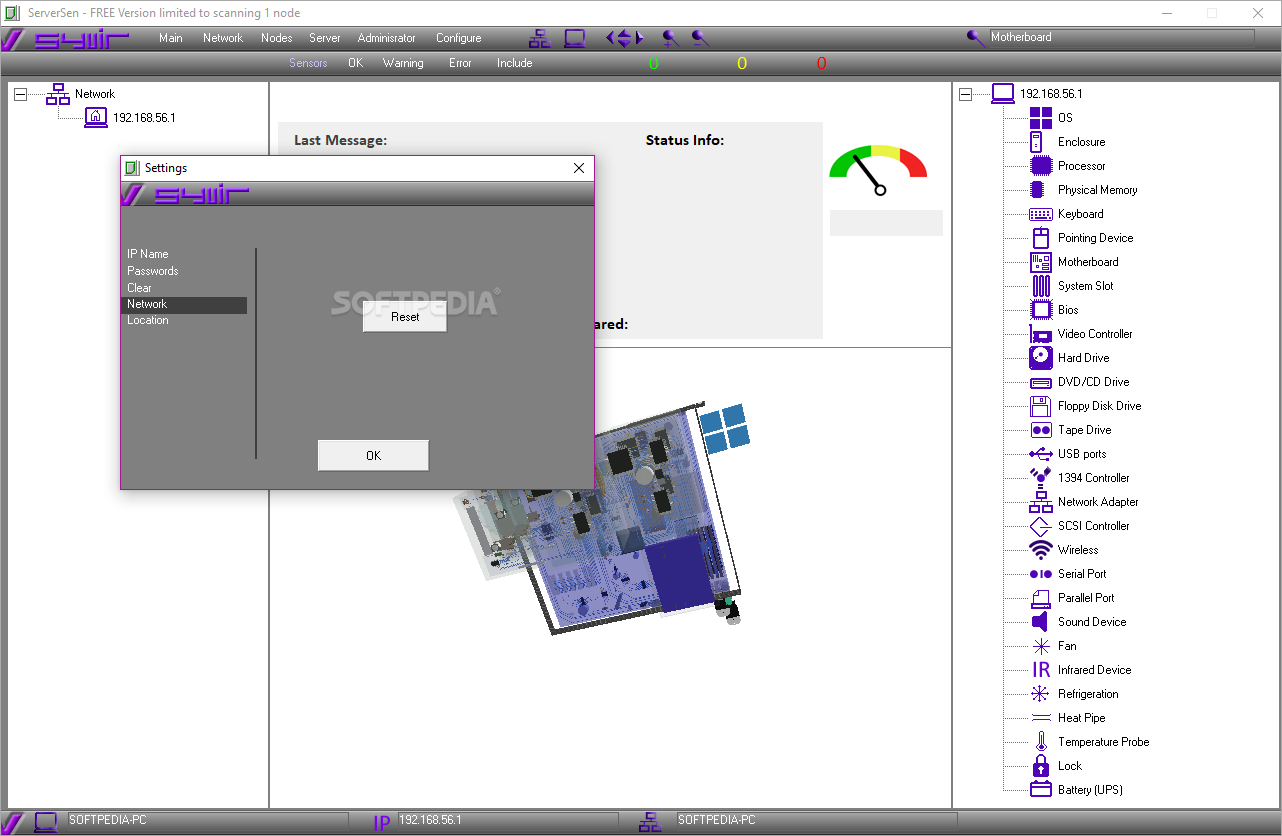Click the Network Adapter icon
Viewport: 1282px width, 836px height.
1041,502
